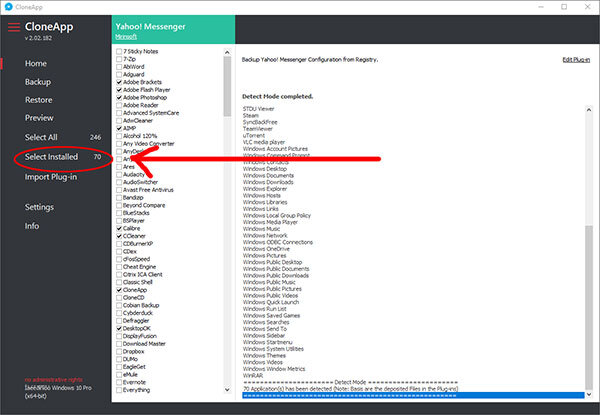Select 'STDU Viewer' log entry
The image size is (600, 415).
point(259,109)
